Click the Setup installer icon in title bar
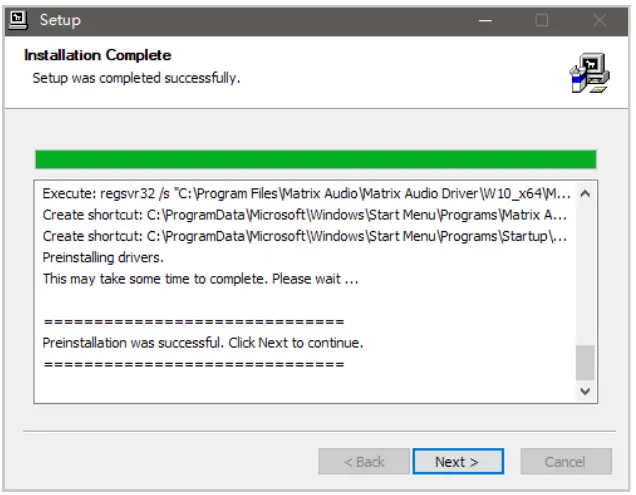Image resolution: width=636 pixels, height=495 pixels. pyautogui.click(x=18, y=19)
